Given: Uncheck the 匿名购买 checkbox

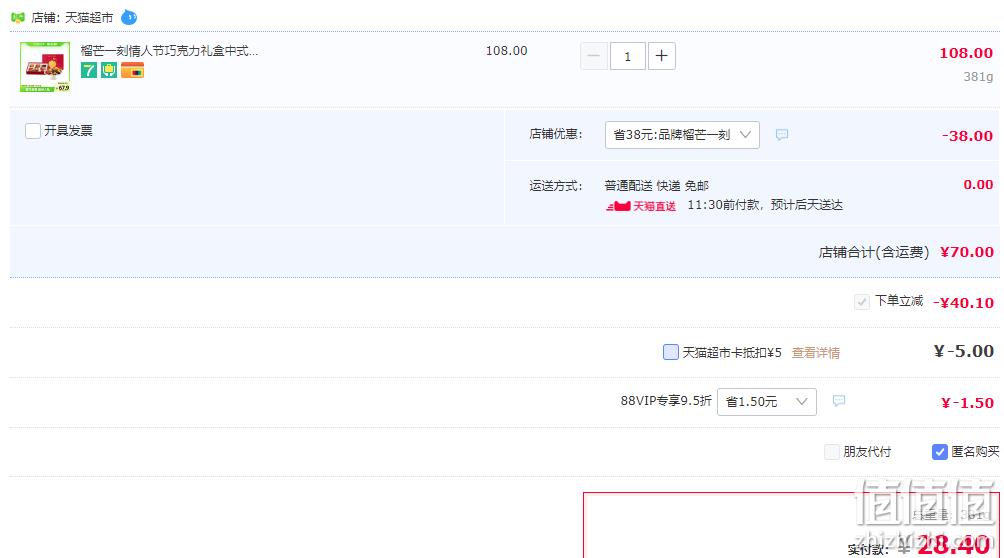Looking at the screenshot, I should 939,452.
